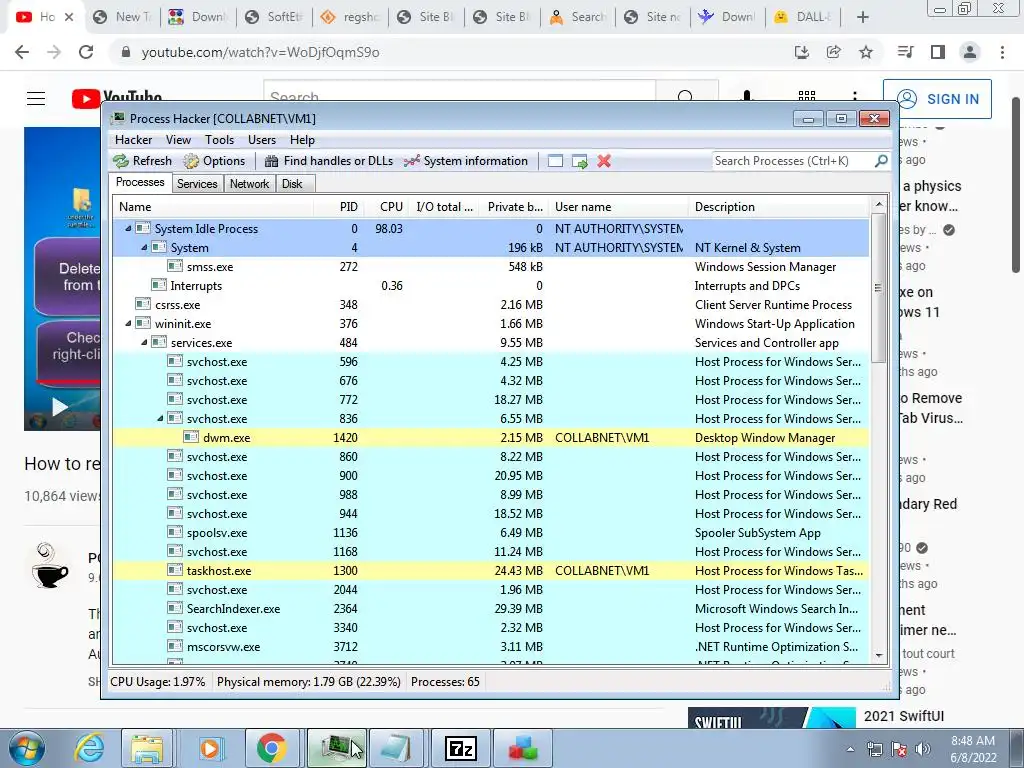Select the smss.exe process row
The width and height of the screenshot is (1024, 768).
tap(491, 266)
